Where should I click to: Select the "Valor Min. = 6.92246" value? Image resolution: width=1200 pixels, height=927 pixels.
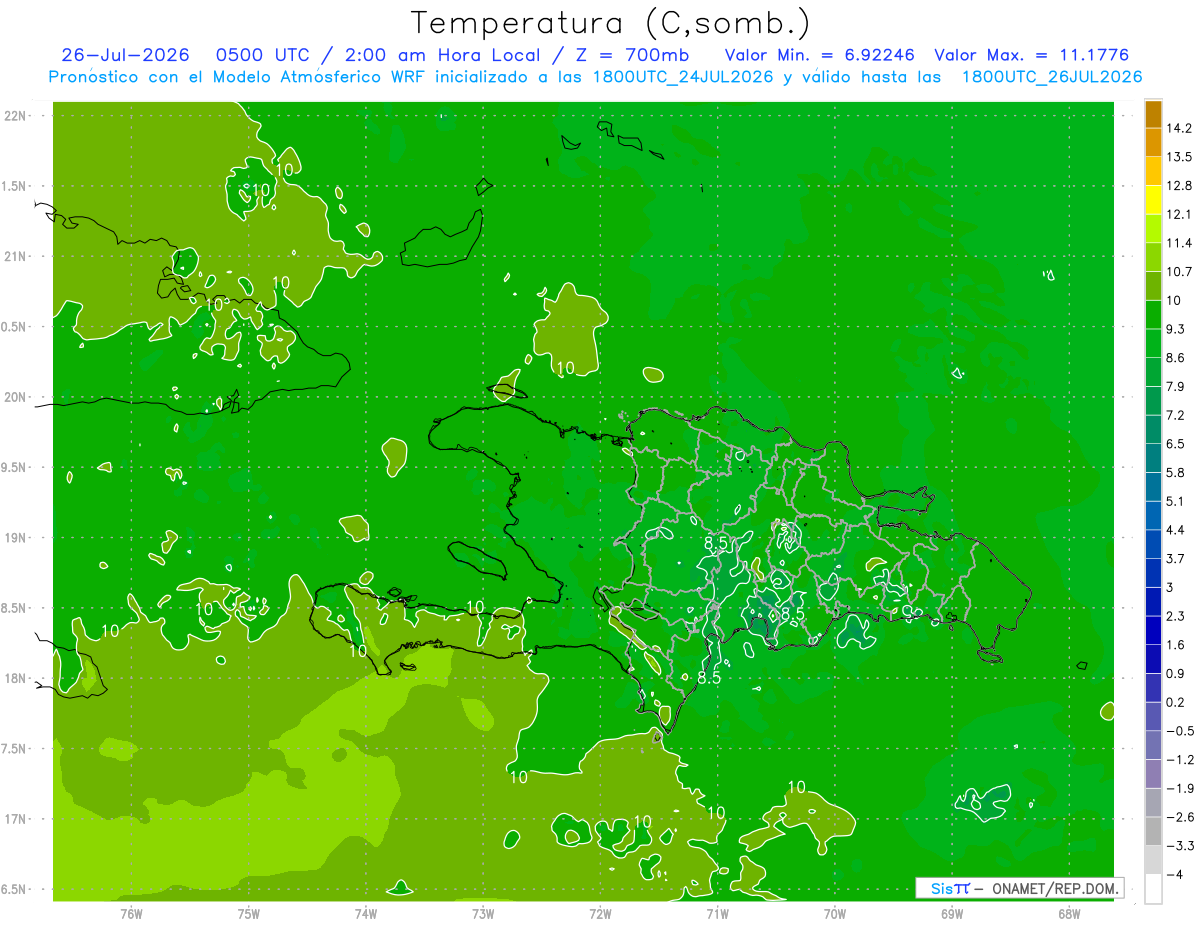coord(819,55)
